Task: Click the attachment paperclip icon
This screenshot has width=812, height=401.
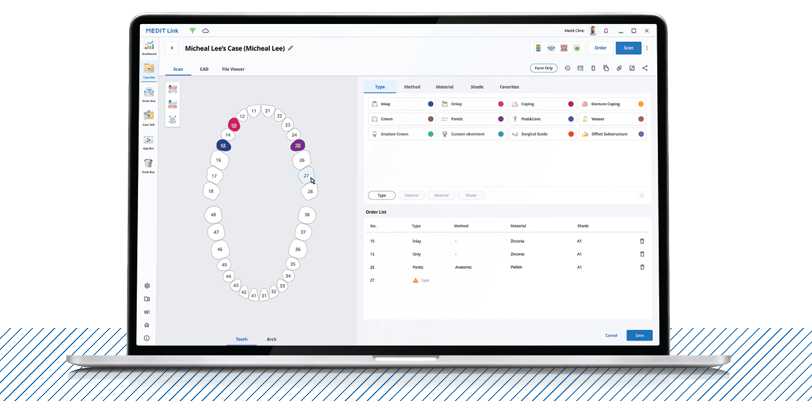Action: (619, 68)
